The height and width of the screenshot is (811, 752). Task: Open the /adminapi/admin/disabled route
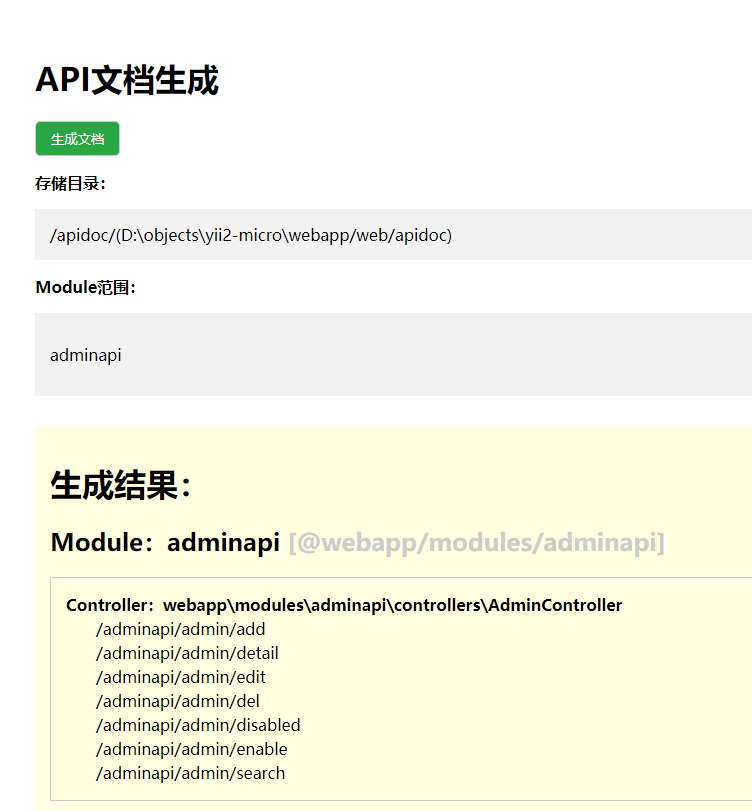click(x=198, y=725)
